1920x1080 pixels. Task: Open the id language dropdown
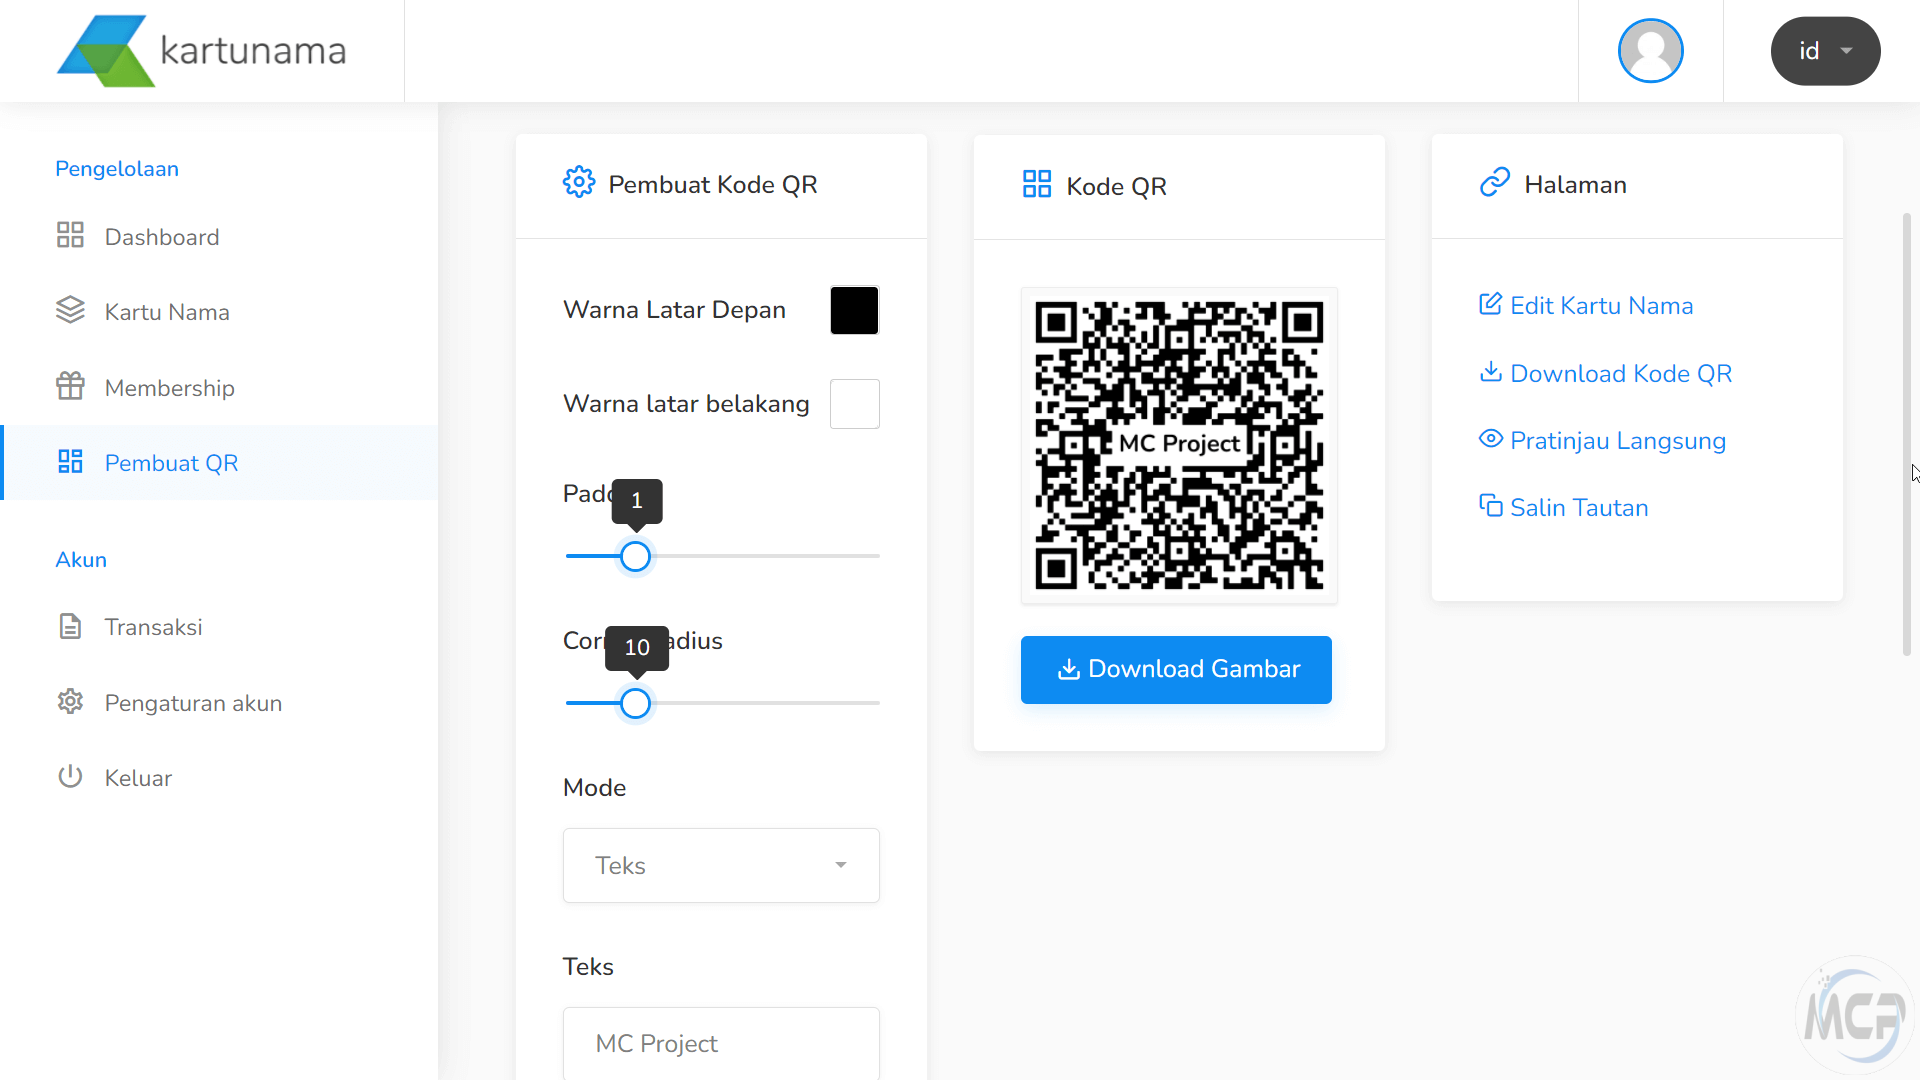pyautogui.click(x=1825, y=51)
